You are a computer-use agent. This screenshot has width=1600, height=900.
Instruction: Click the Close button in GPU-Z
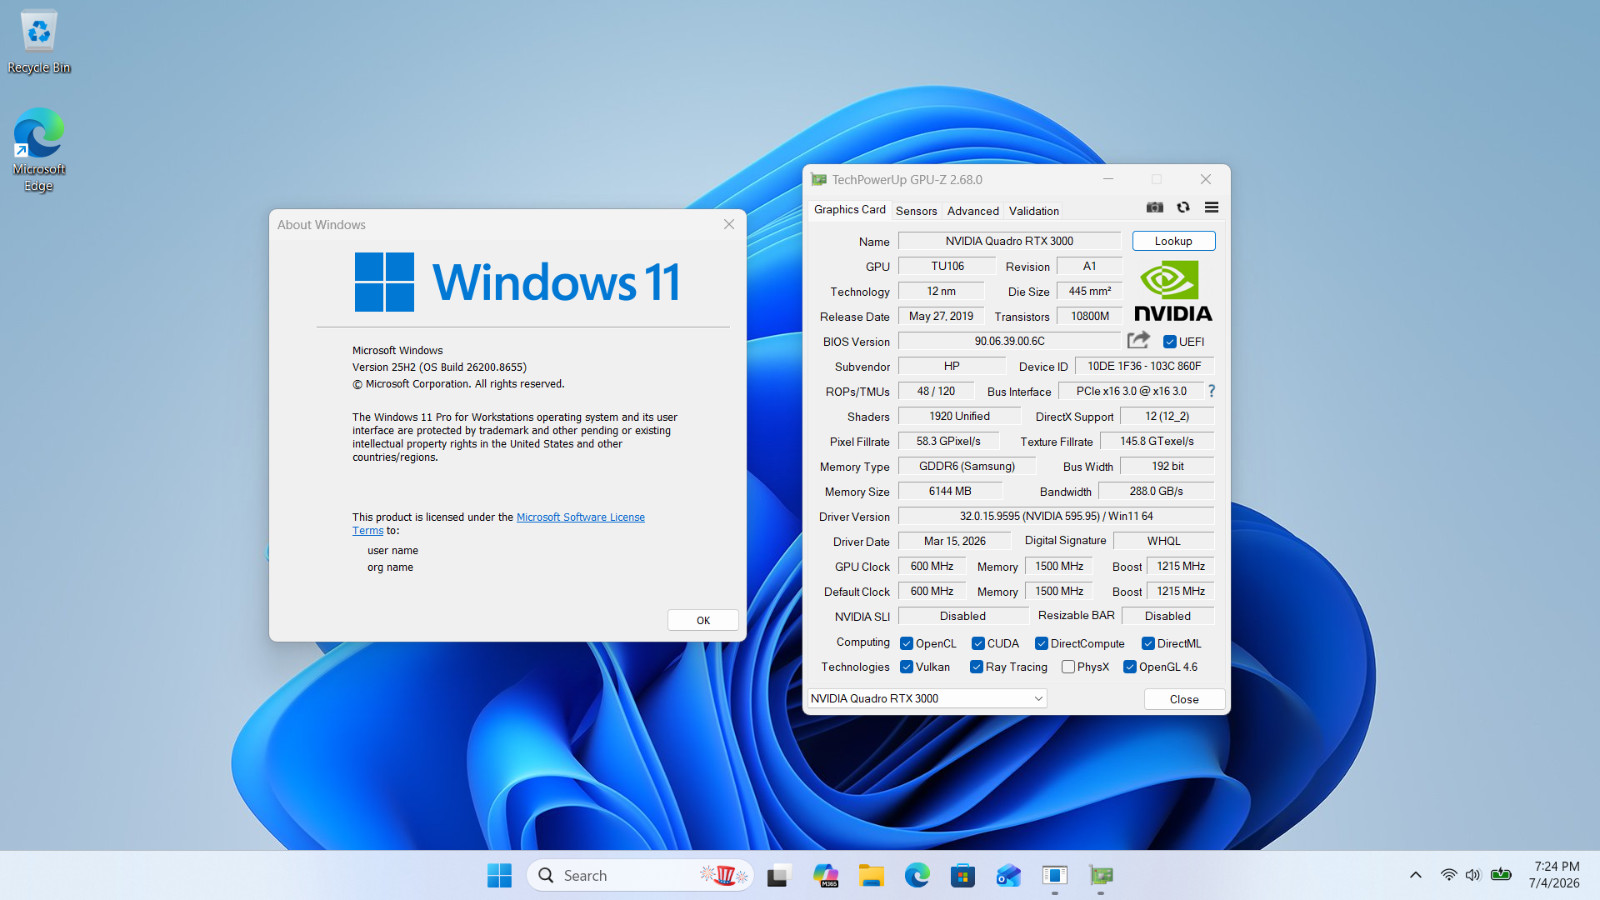click(1184, 699)
